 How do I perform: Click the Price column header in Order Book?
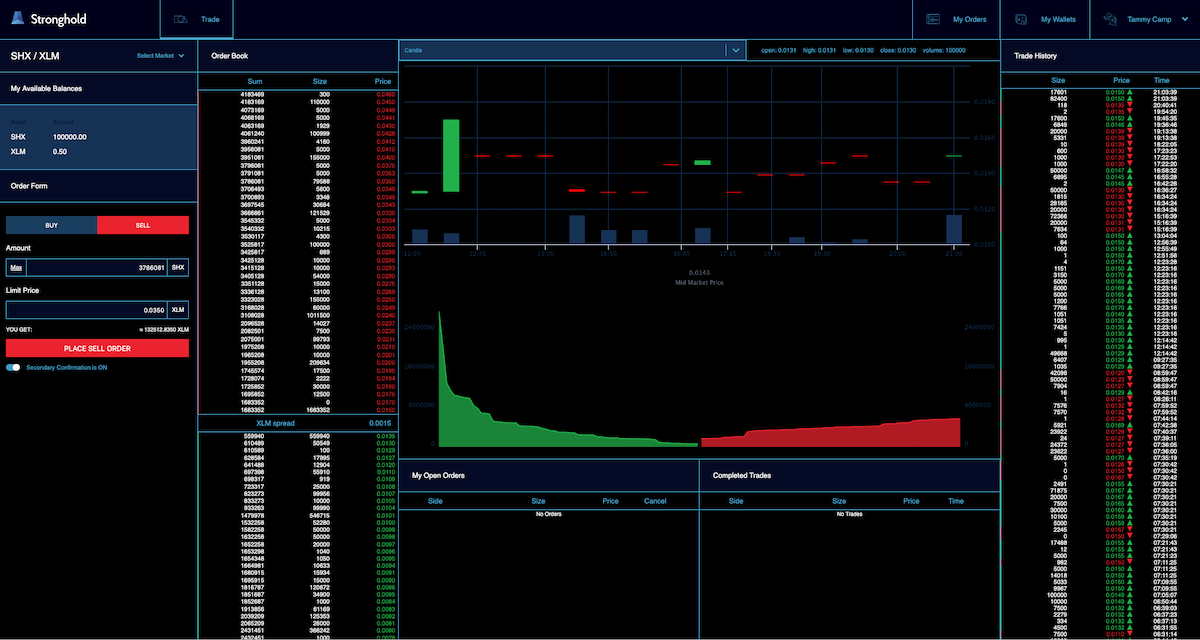[383, 81]
